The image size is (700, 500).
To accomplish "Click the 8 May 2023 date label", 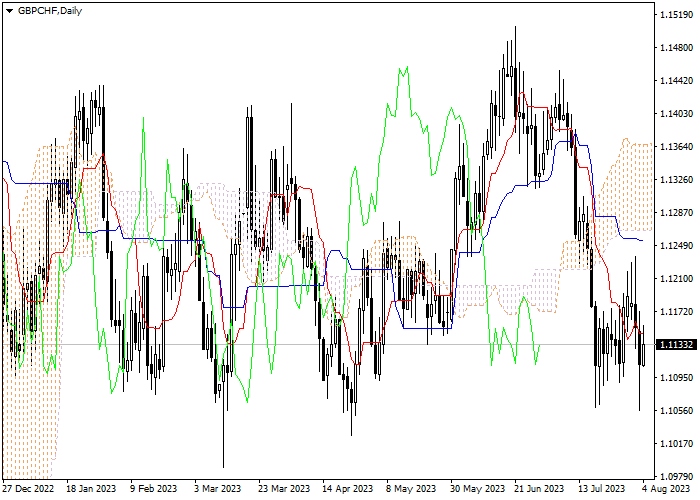I will click(411, 489).
